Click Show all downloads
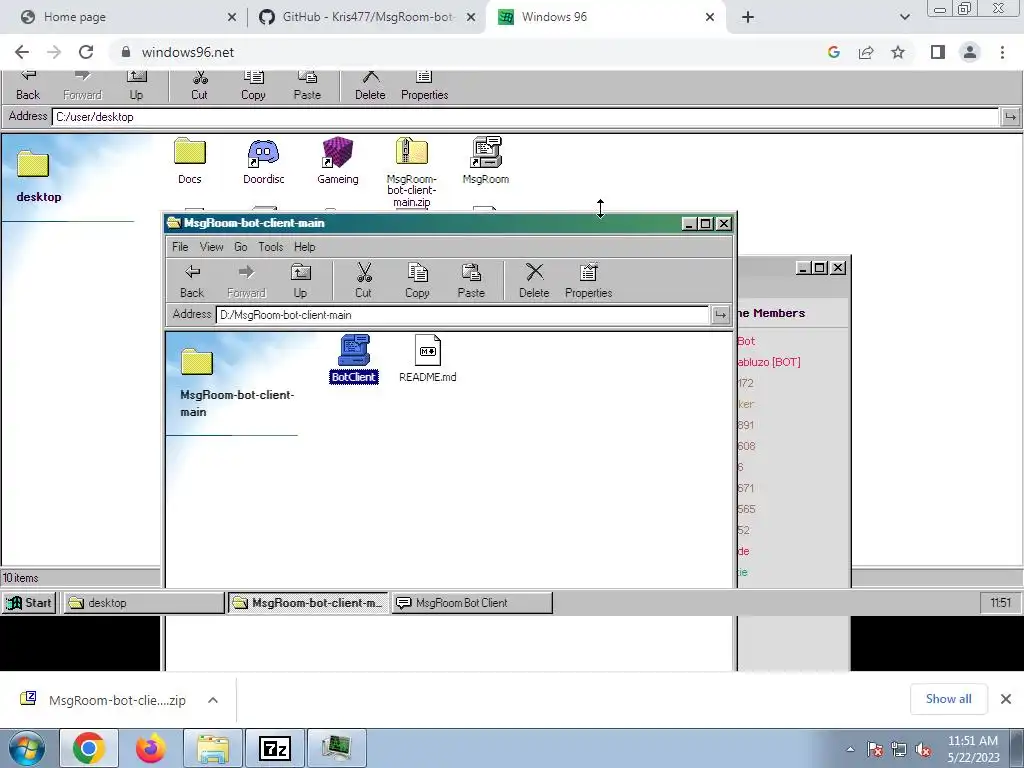The height and width of the screenshot is (768, 1024). tap(948, 699)
